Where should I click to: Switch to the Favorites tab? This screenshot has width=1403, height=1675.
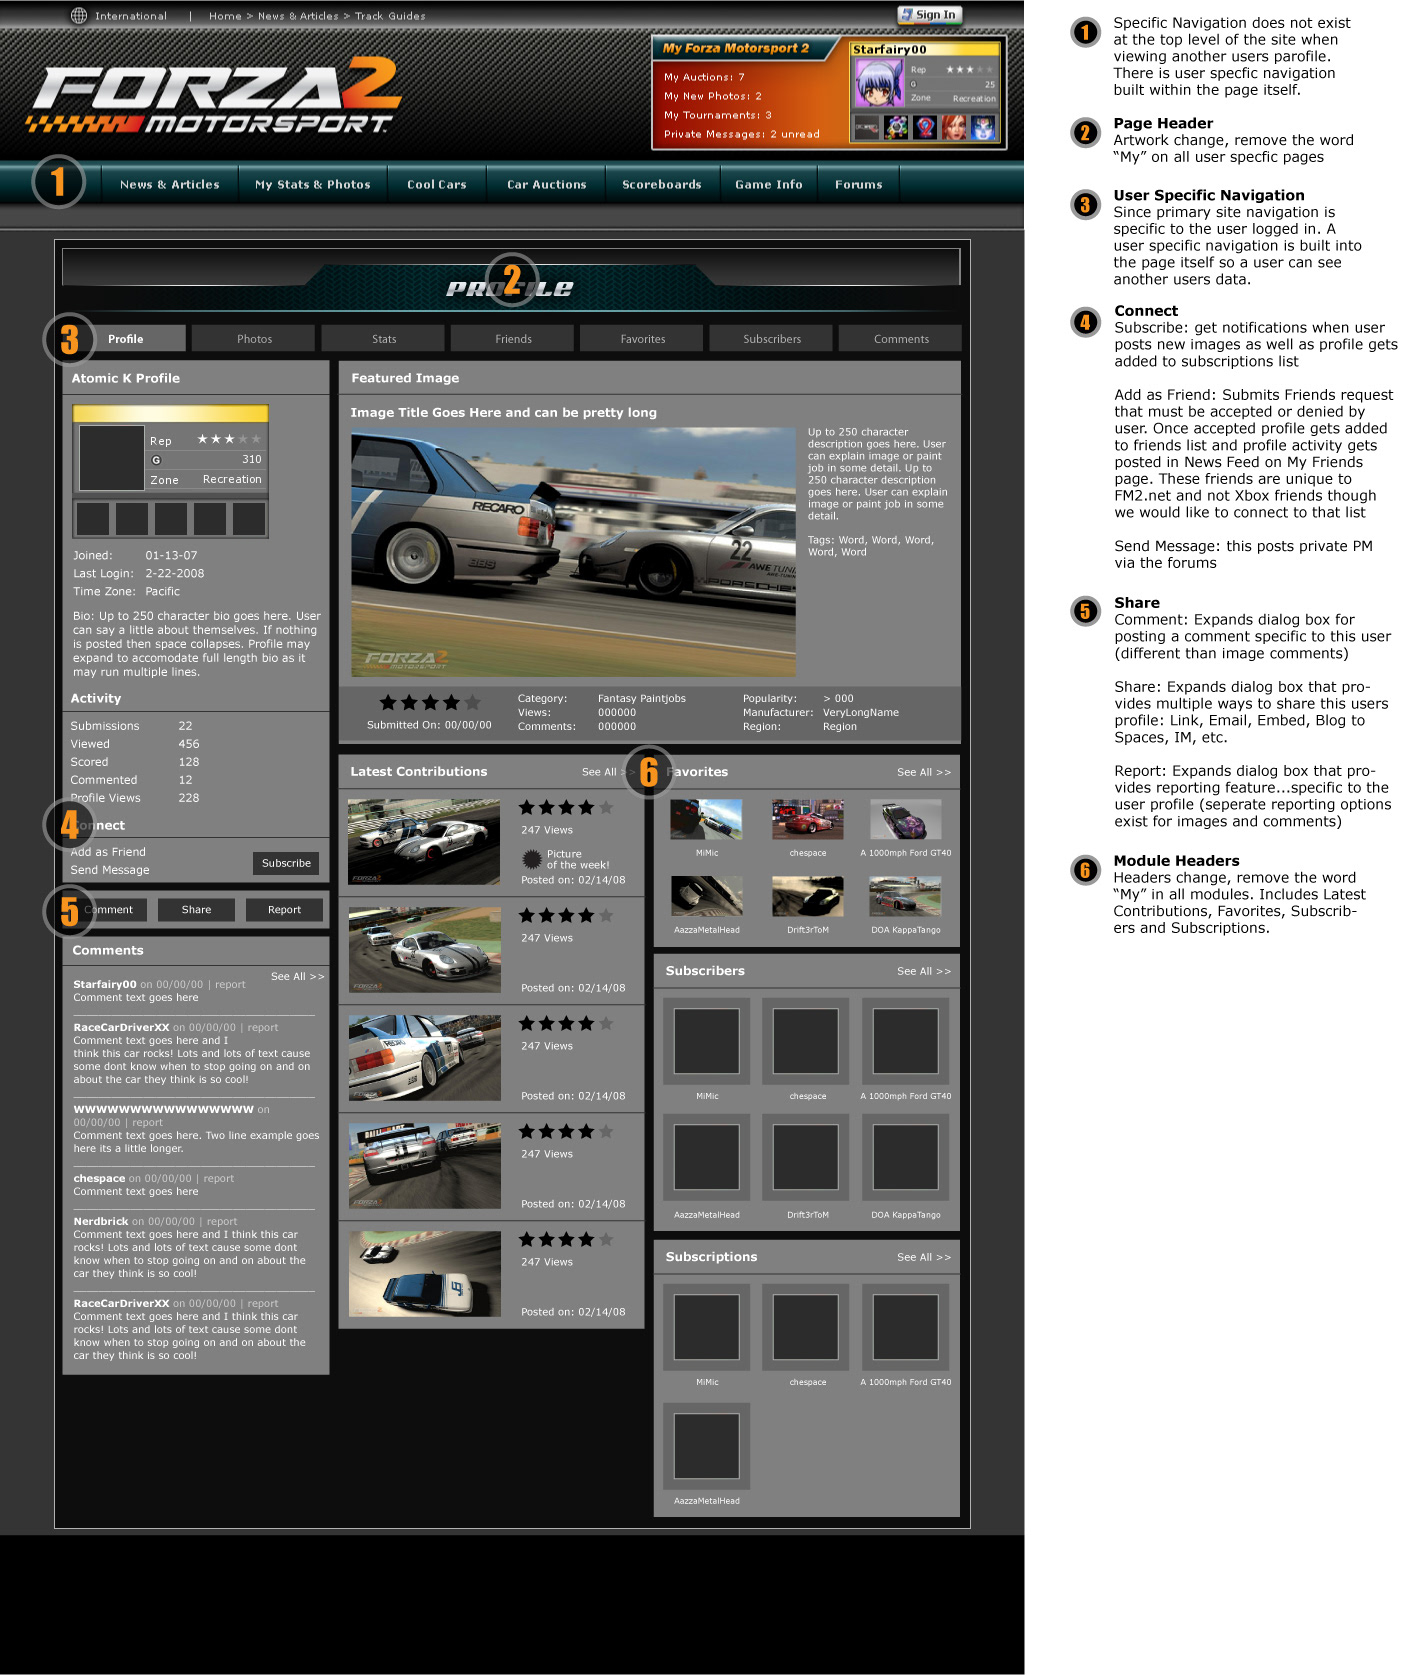click(643, 339)
